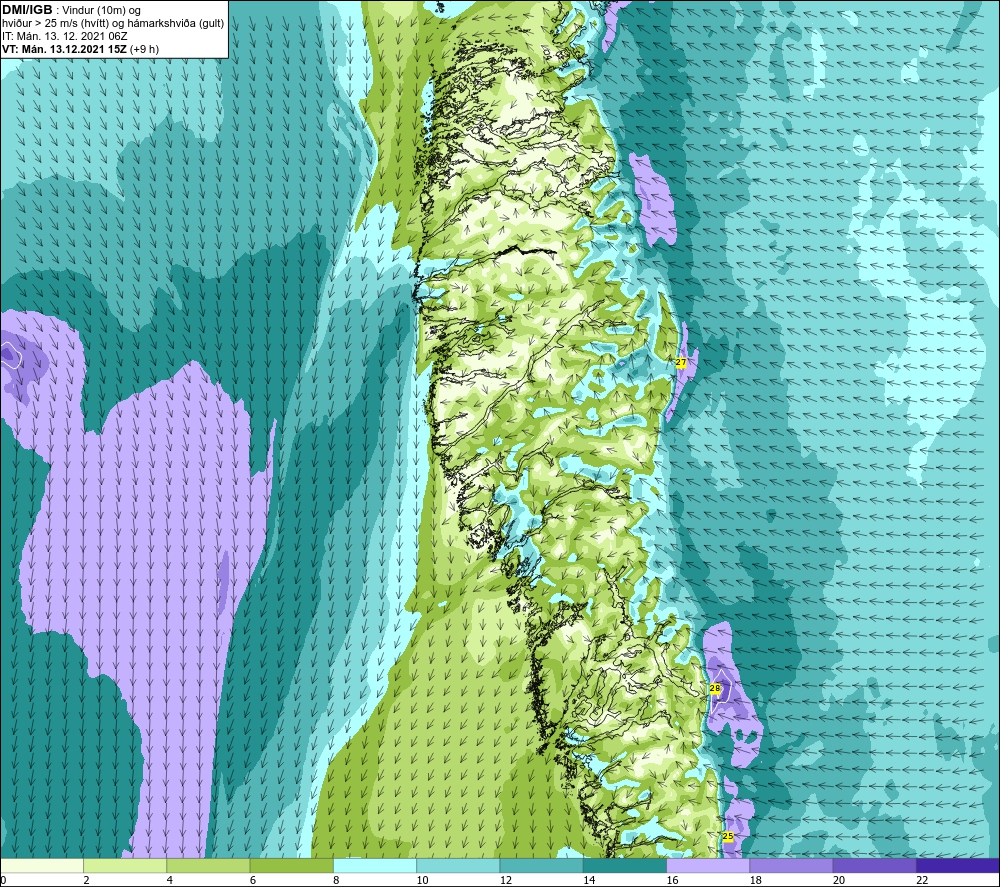Select the 8–10 m/s light cyan legend swatch
1000x887 pixels.
pyautogui.click(x=375, y=865)
